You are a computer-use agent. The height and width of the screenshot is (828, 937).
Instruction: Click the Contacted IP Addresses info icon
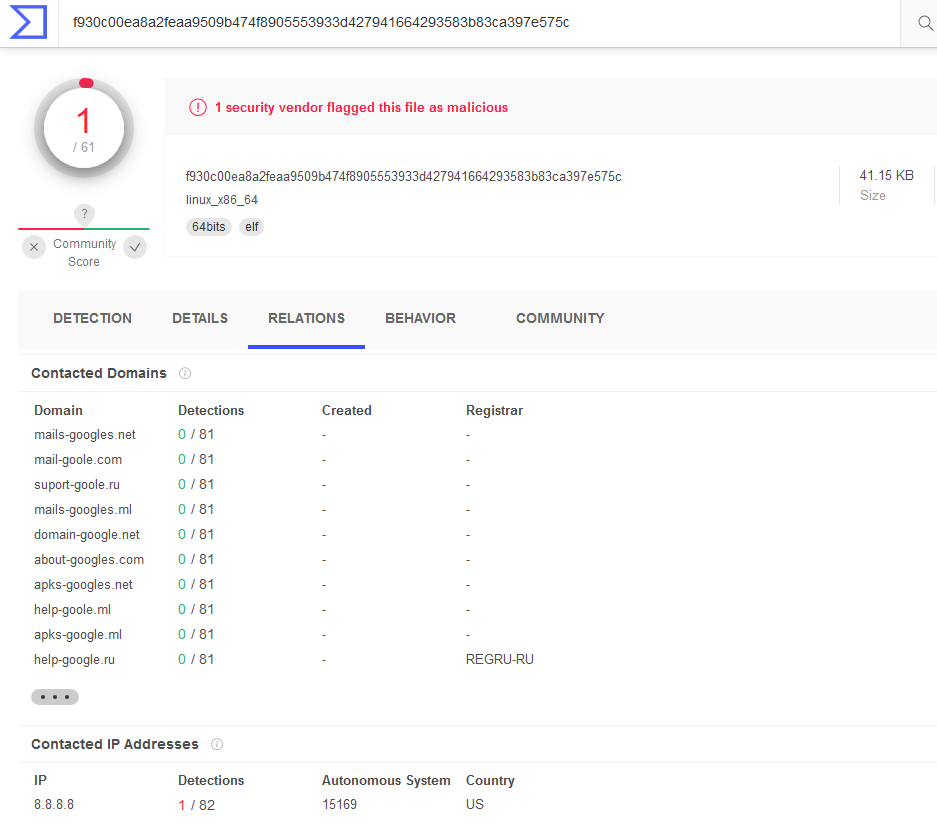pyautogui.click(x=217, y=744)
